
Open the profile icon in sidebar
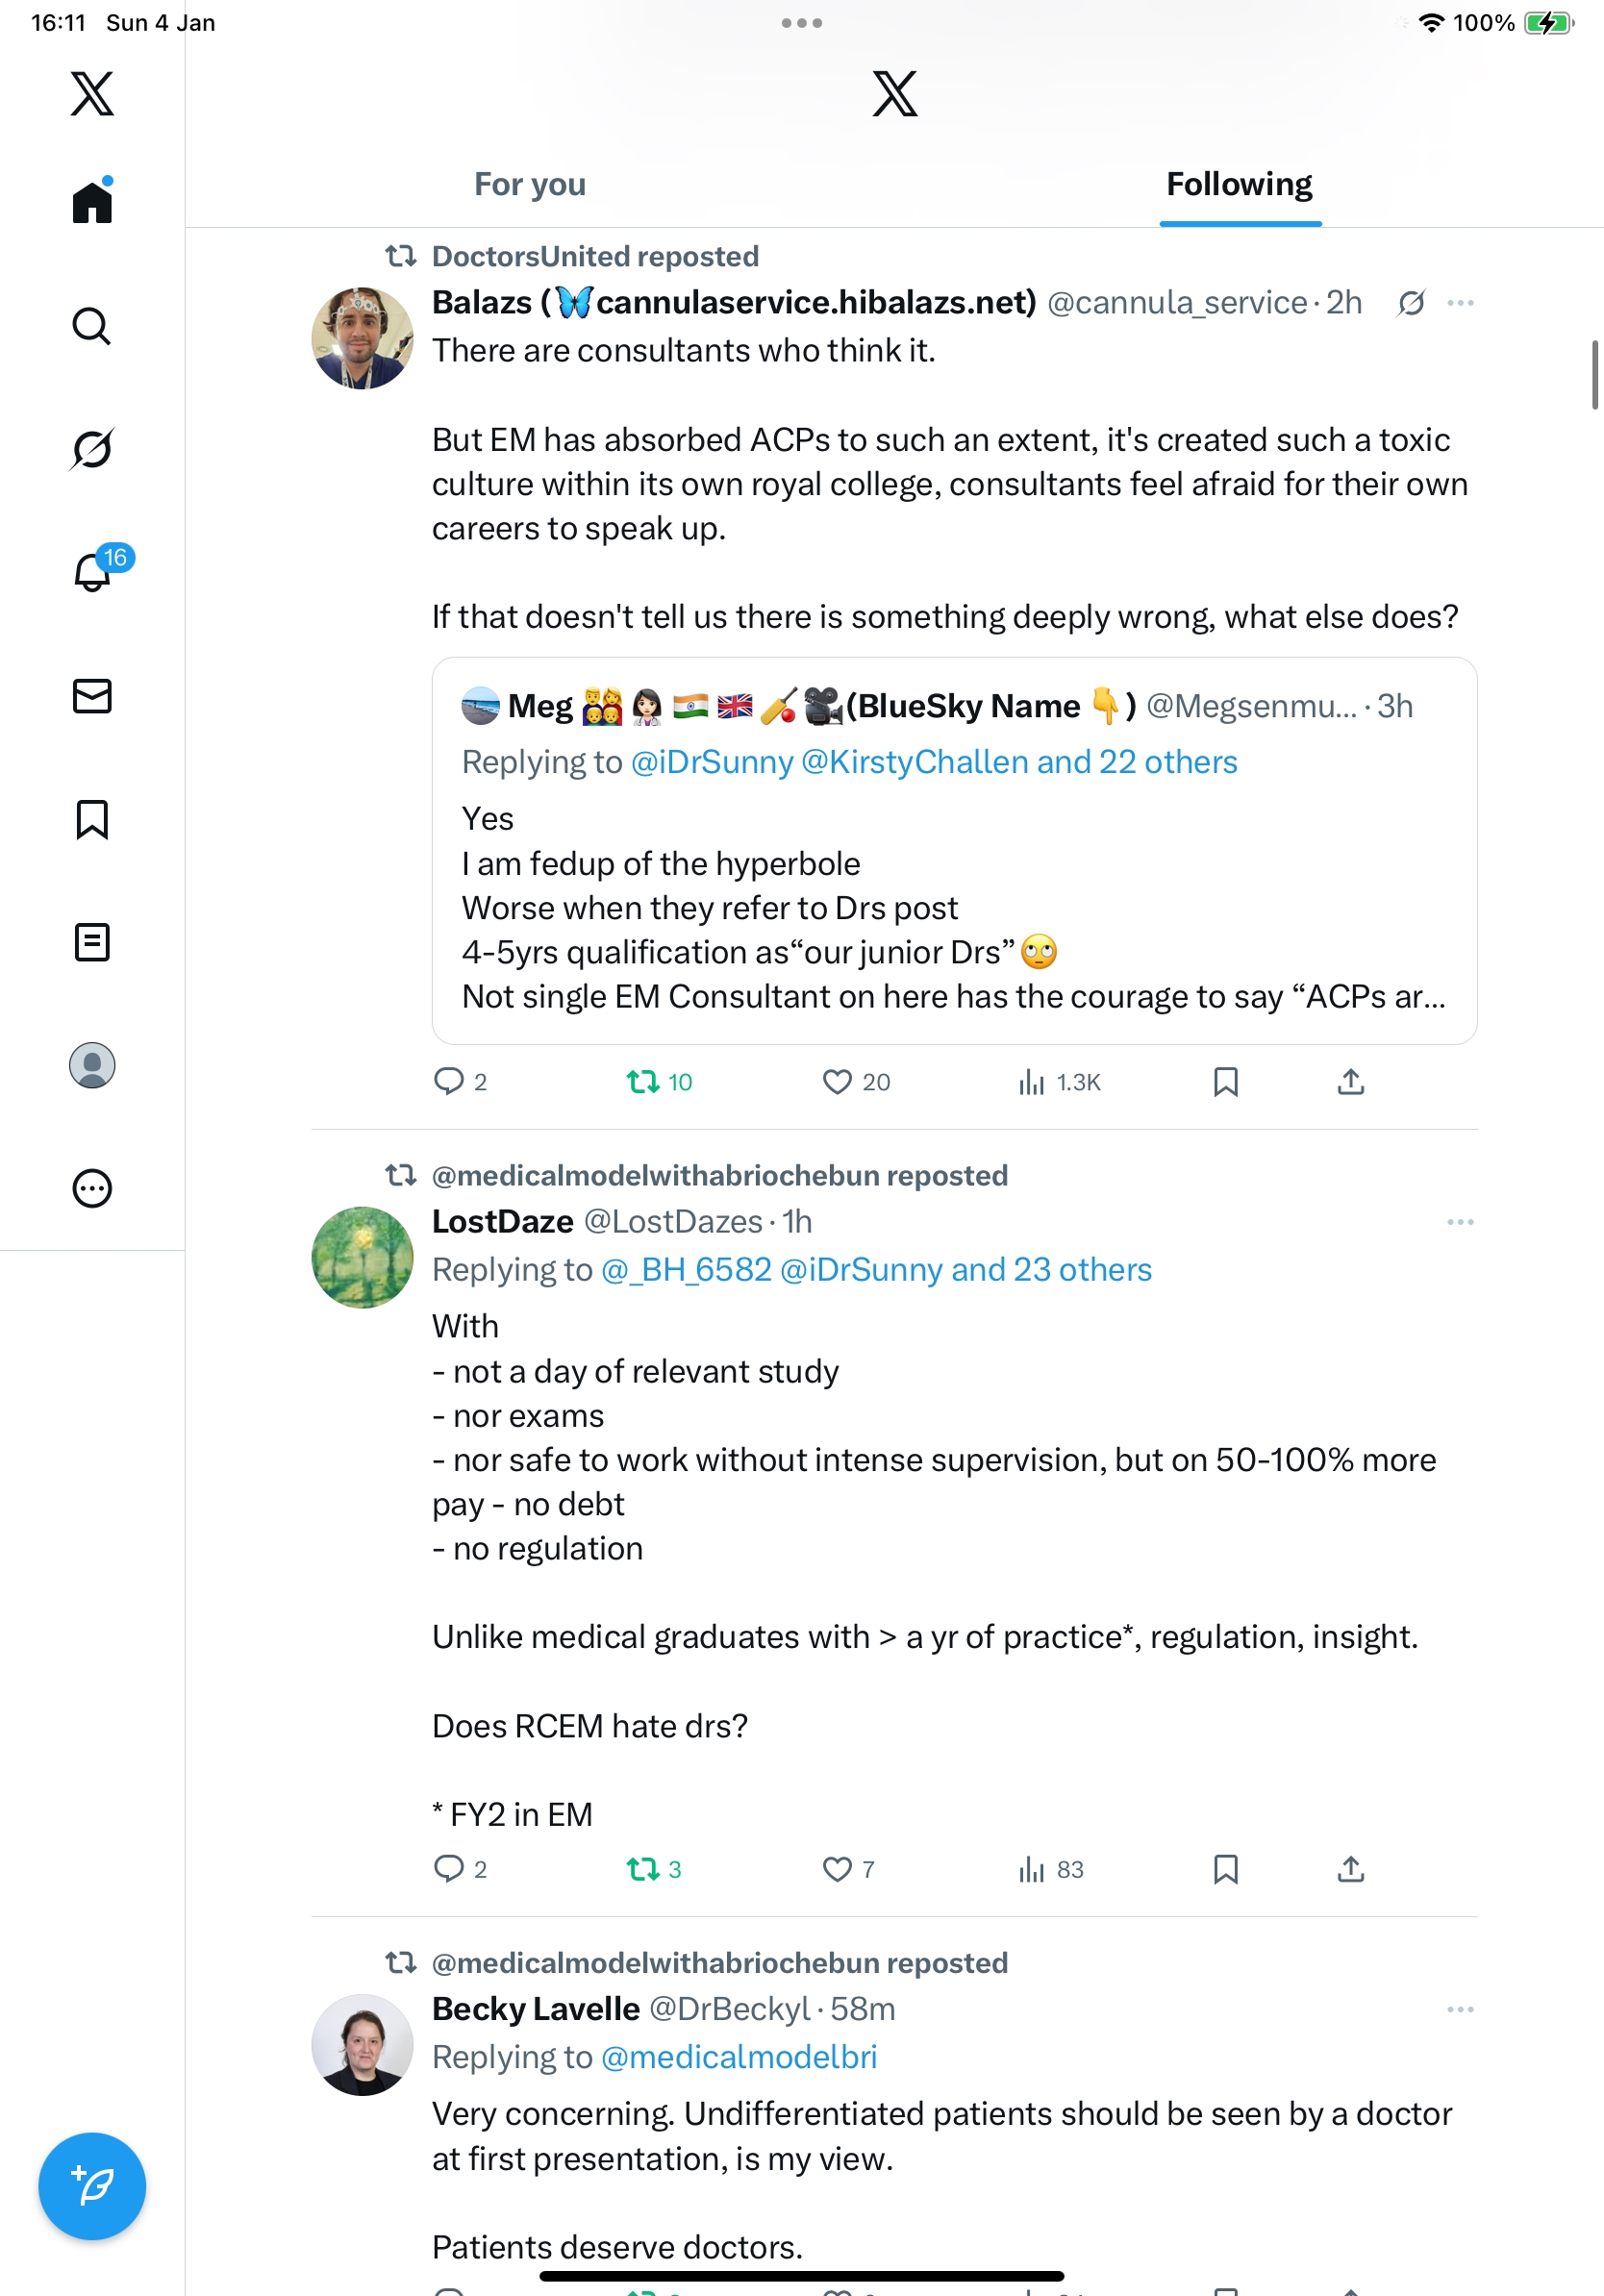coord(92,1065)
